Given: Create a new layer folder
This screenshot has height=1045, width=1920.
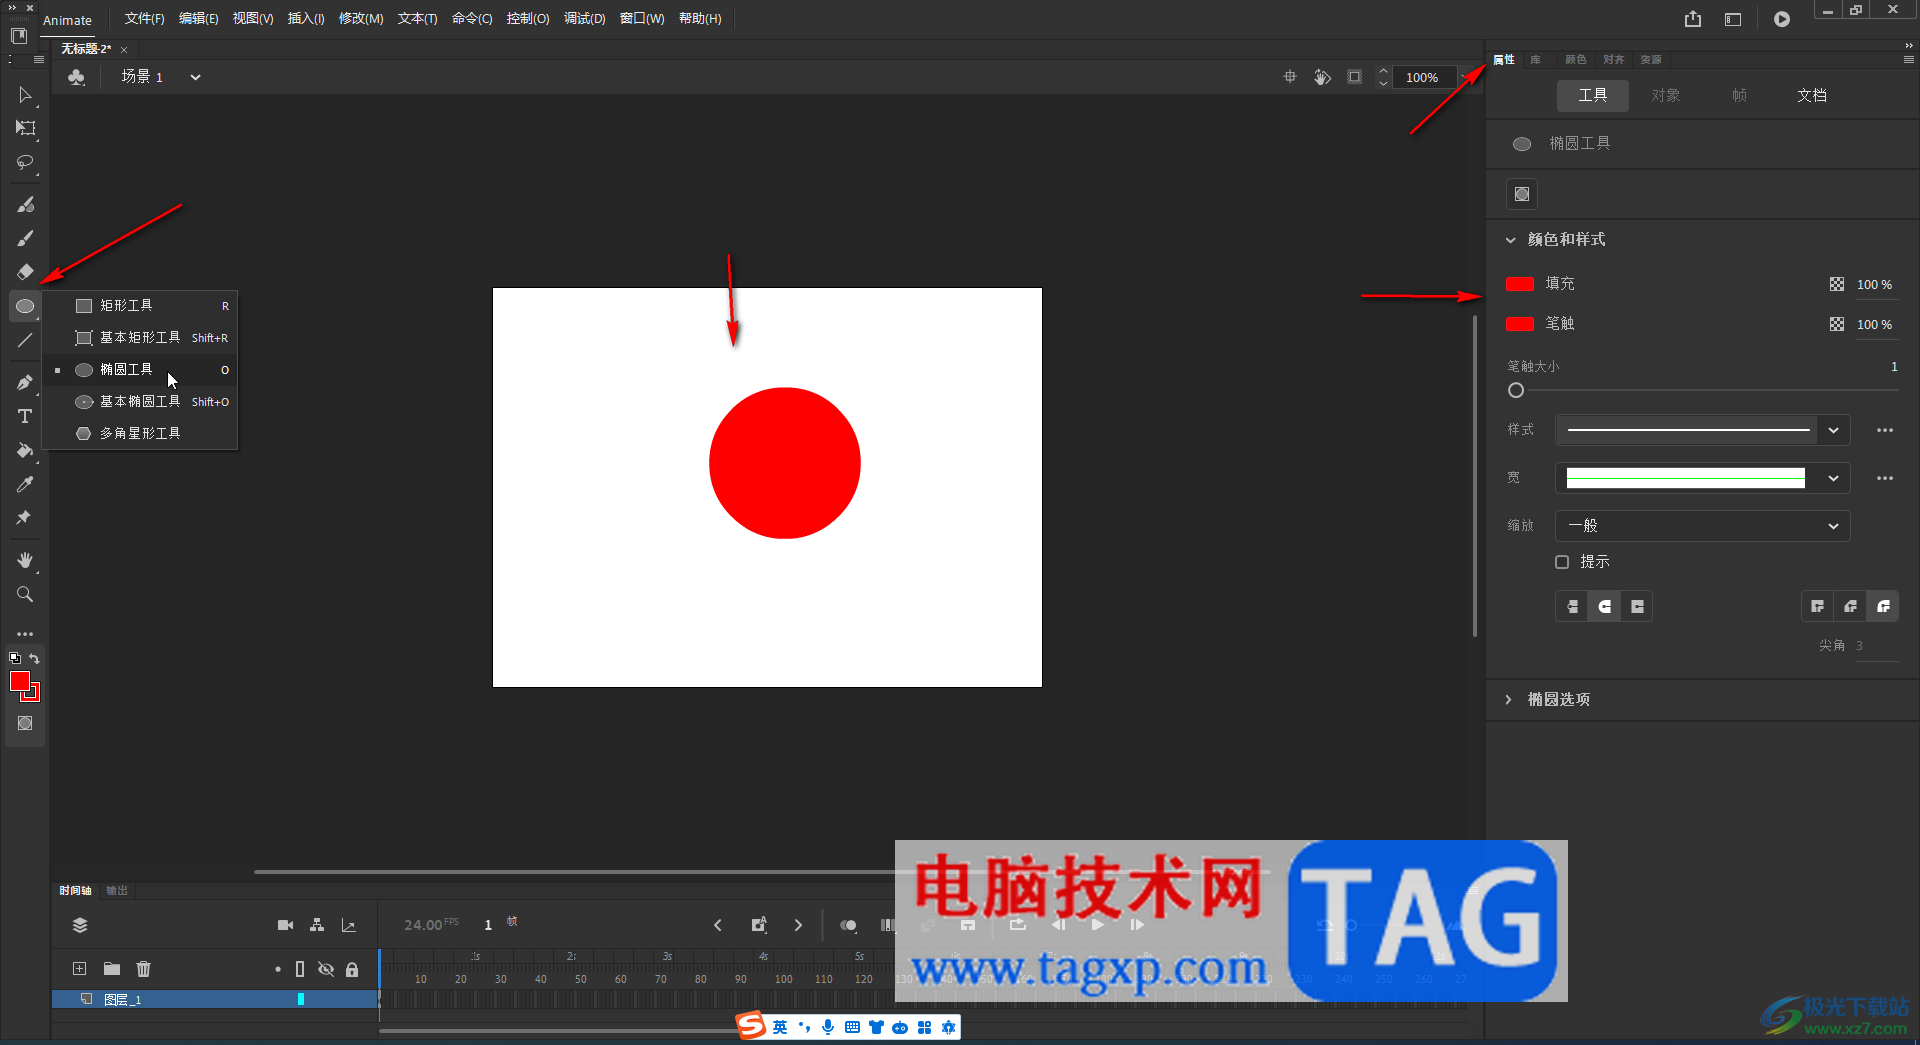Looking at the screenshot, I should 112,968.
